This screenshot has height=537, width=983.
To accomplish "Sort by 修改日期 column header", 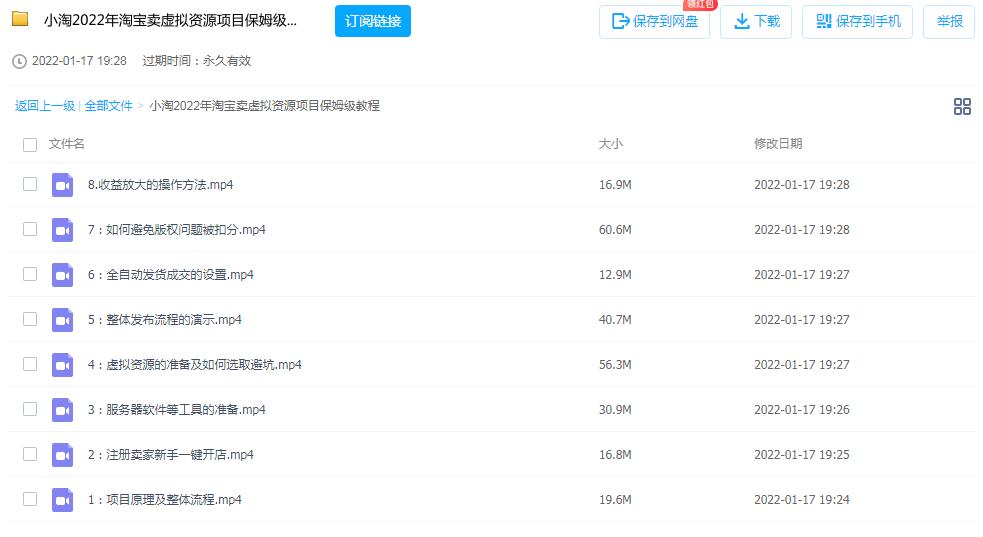I will (x=778, y=144).
